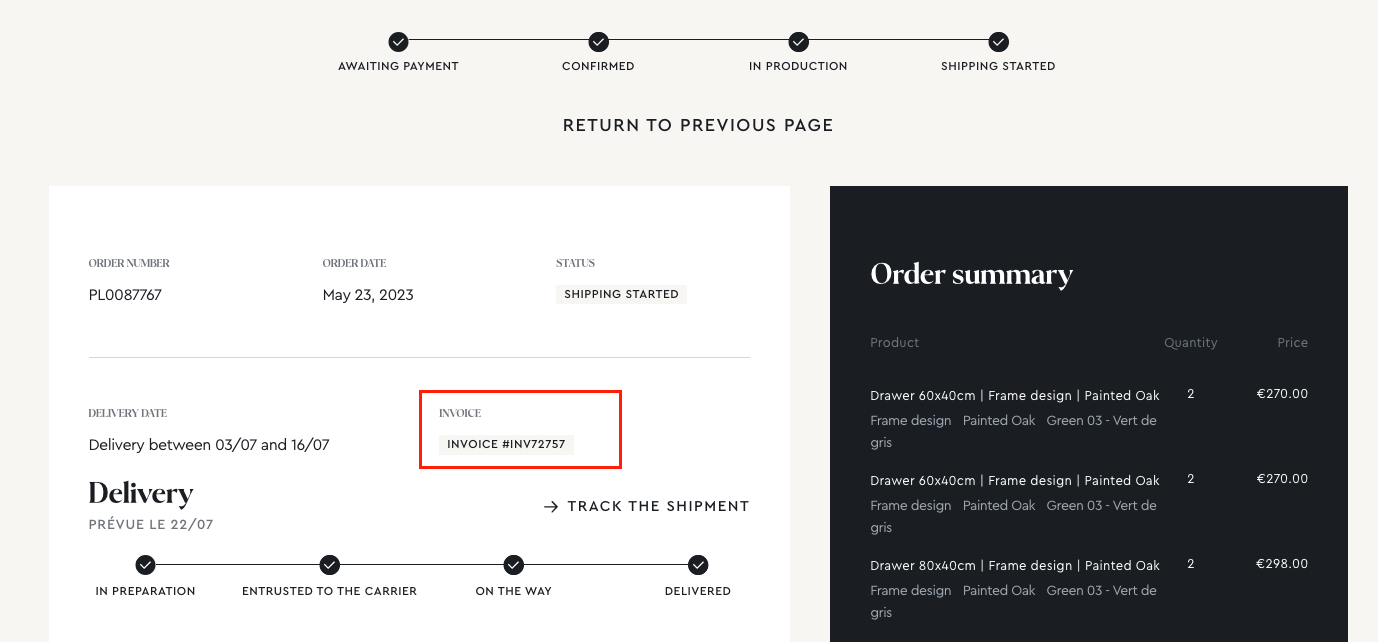The height and width of the screenshot is (642, 1378).
Task: Click the €298.00 price value
Action: (x=1282, y=564)
